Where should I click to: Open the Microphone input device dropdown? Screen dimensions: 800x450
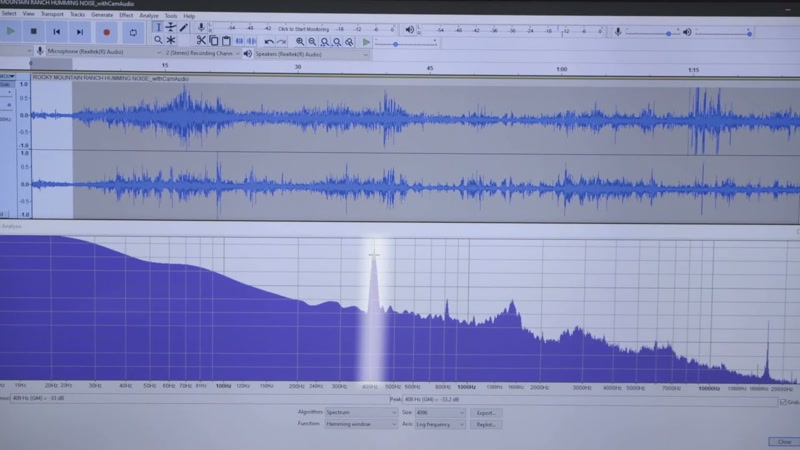104,52
